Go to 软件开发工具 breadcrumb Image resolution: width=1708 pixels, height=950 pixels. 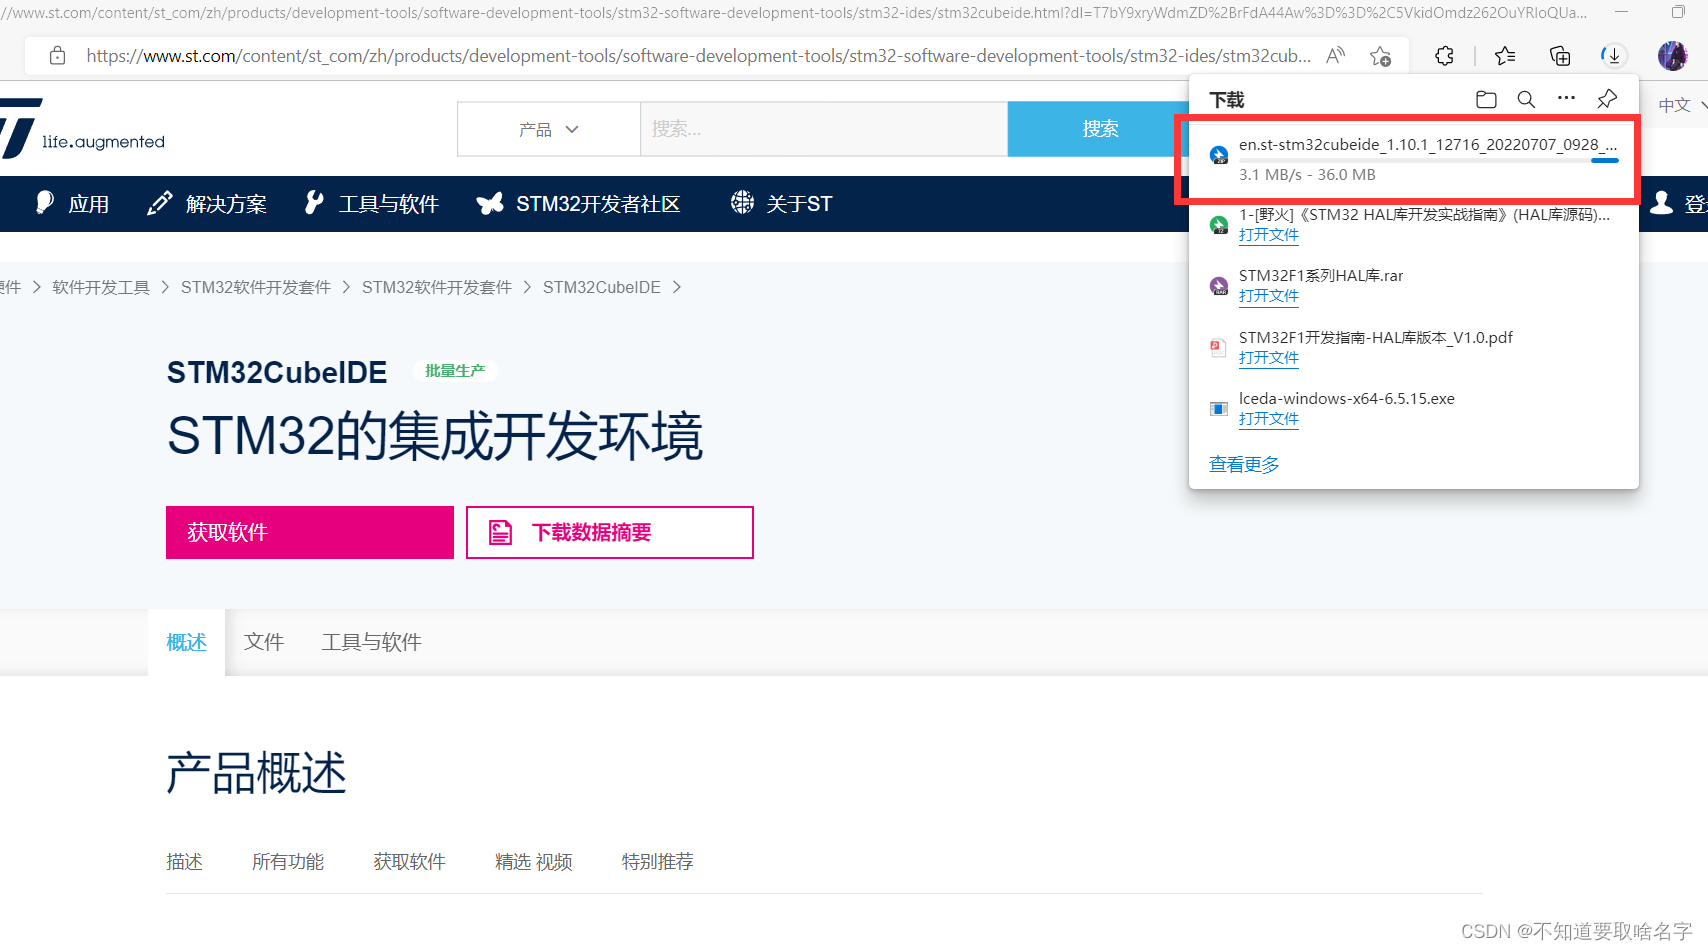click(101, 287)
